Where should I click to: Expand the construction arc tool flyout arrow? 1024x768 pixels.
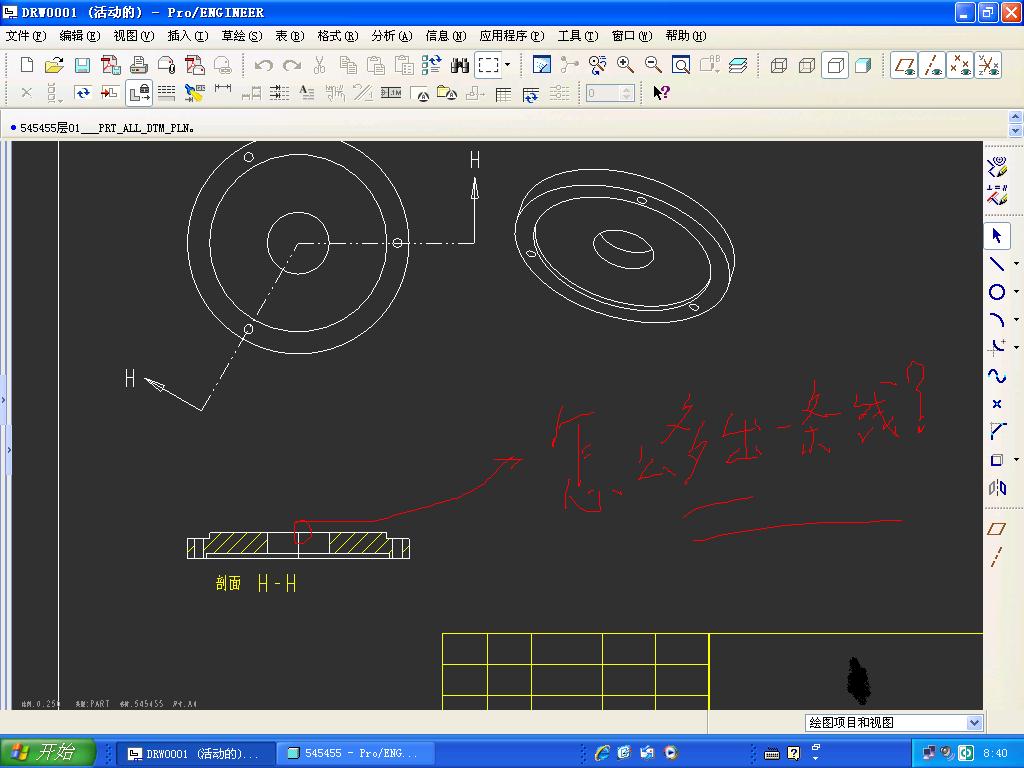(1016, 347)
